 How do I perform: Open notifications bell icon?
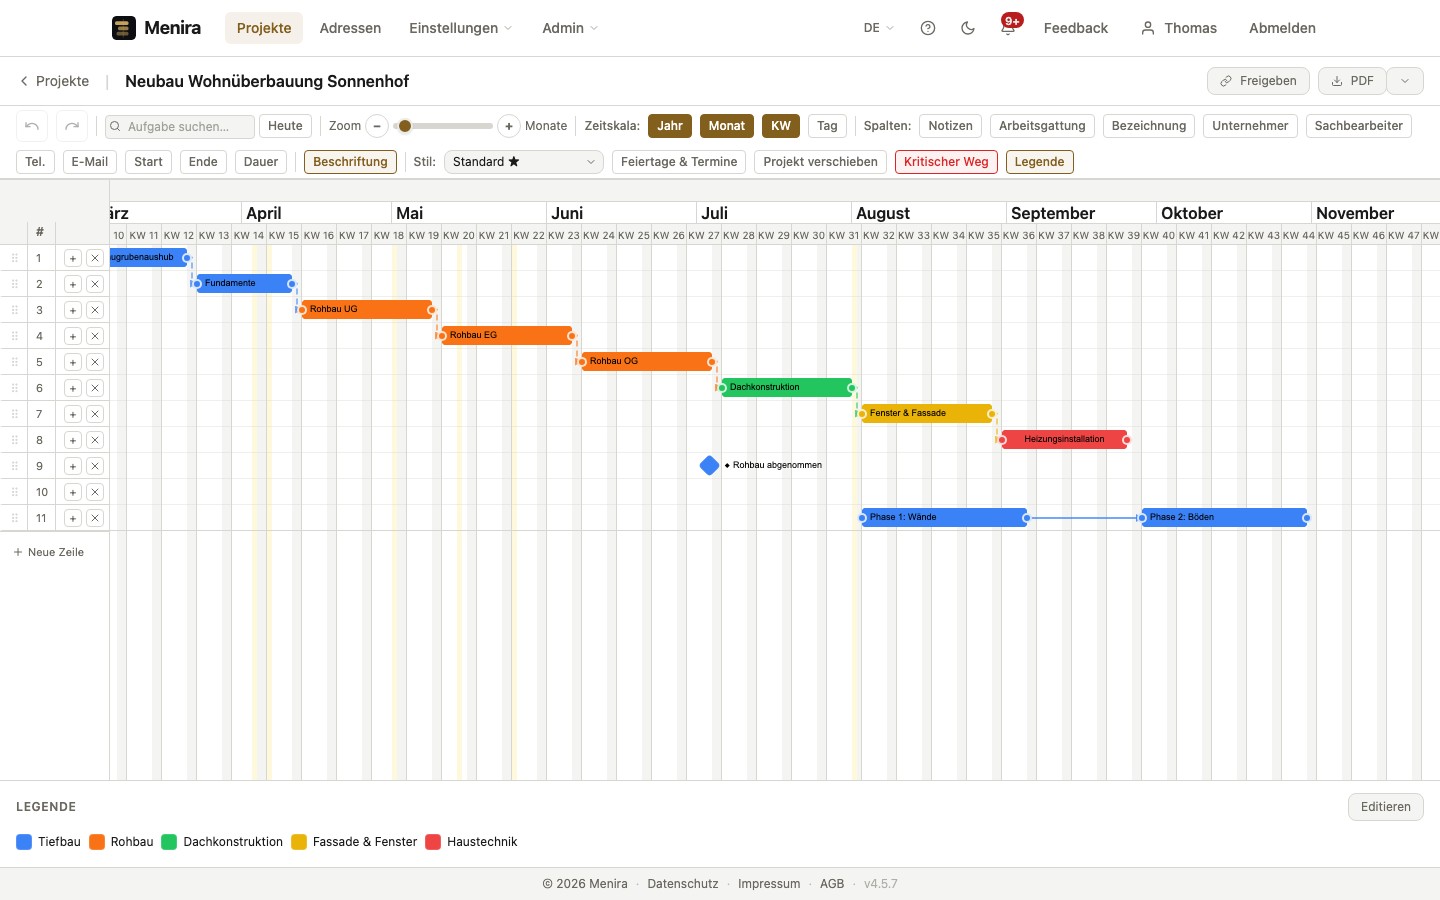(x=1008, y=28)
